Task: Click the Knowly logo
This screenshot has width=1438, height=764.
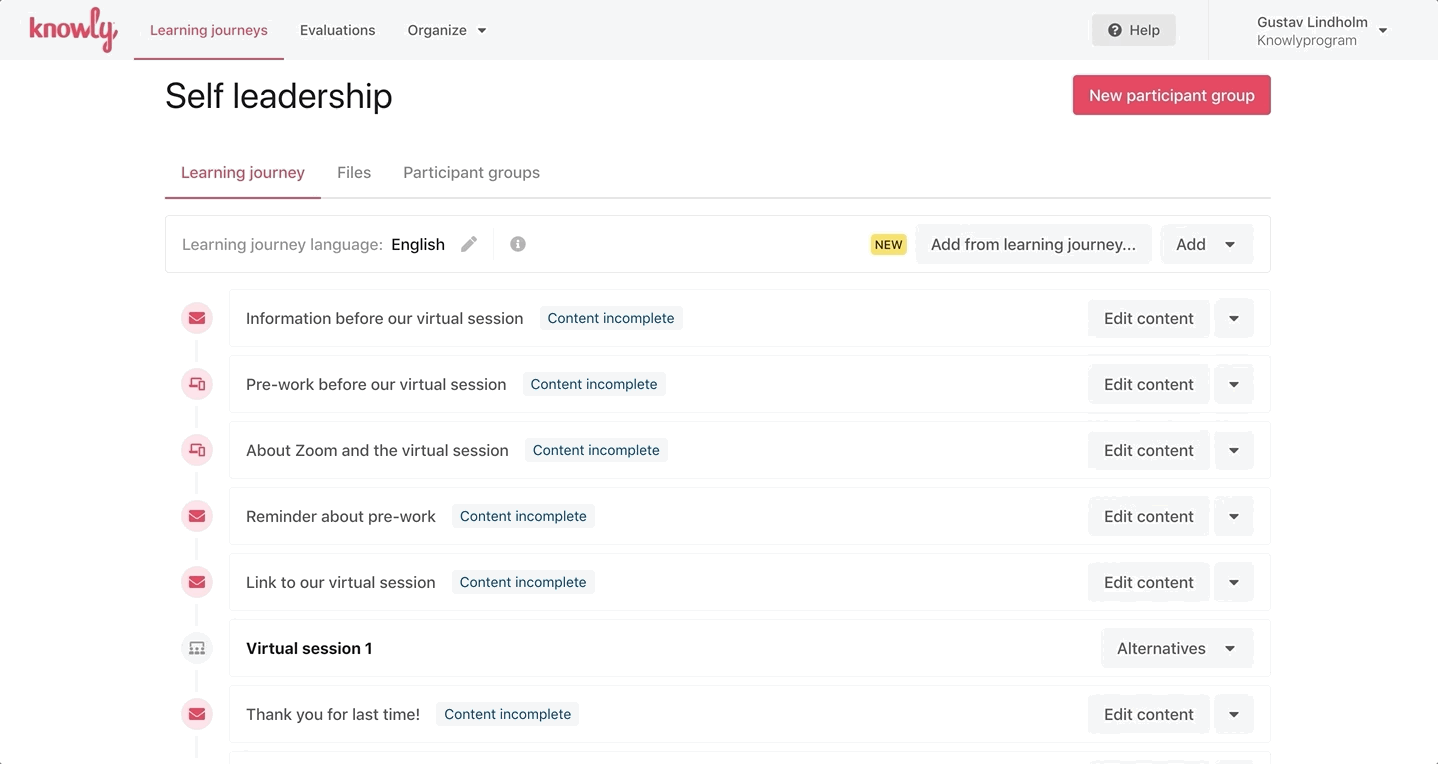Action: pyautogui.click(x=73, y=31)
